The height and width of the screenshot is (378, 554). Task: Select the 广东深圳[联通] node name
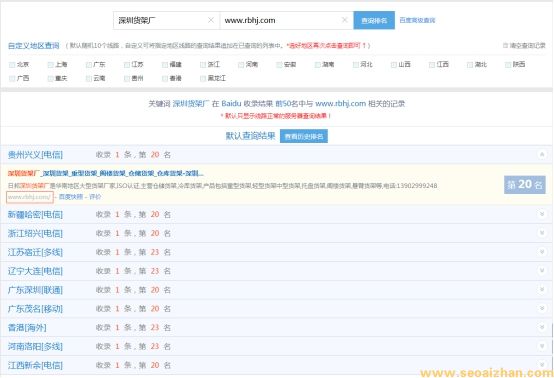[35, 290]
